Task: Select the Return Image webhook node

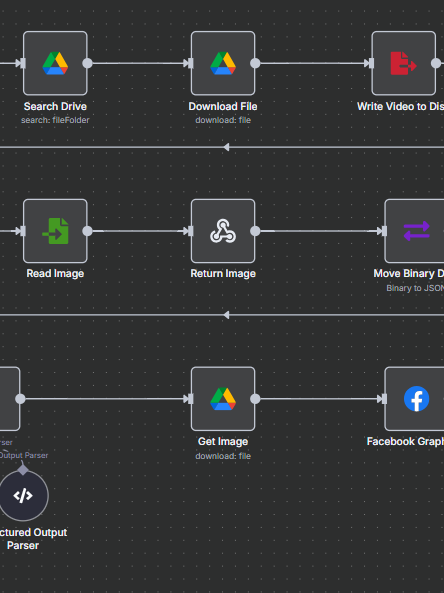Action: pos(223,231)
